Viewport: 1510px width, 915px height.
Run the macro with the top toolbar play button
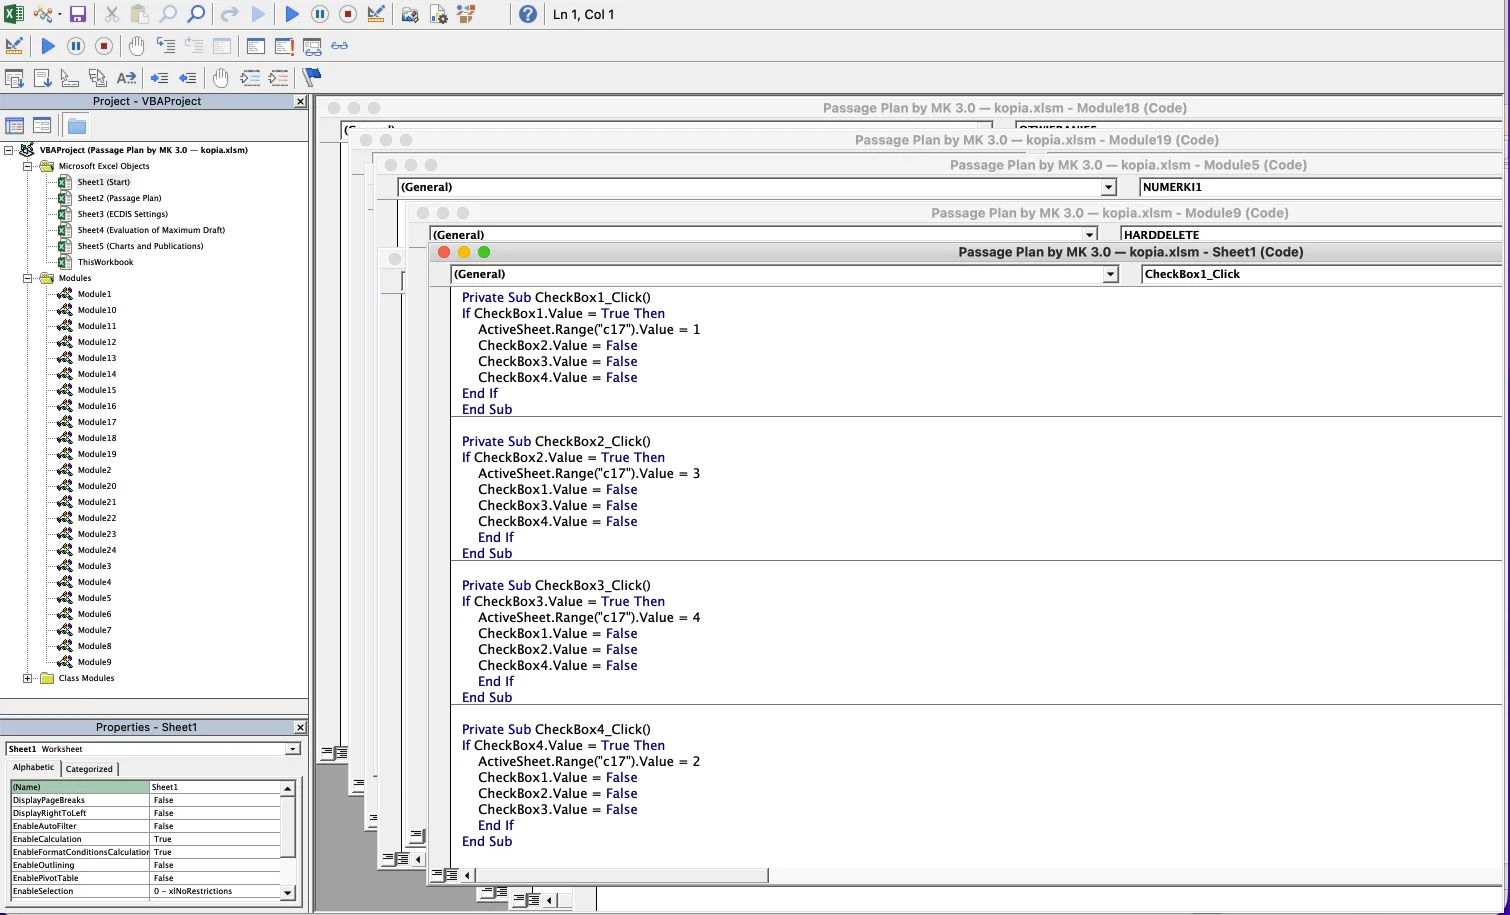[x=292, y=14]
